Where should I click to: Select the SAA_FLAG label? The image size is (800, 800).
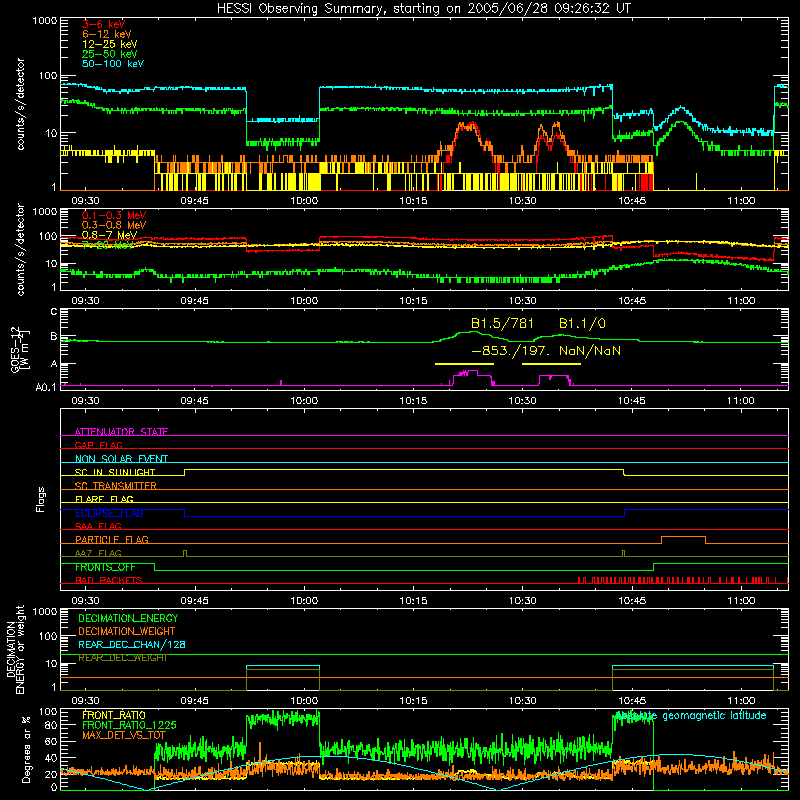98,526
